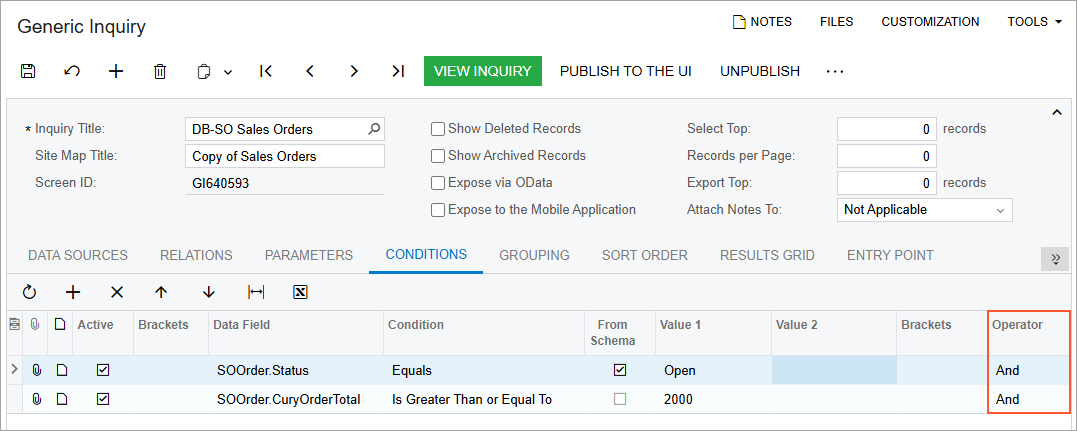The image size is (1077, 431).
Task: Open the Attach Notes To dropdown
Action: (924, 210)
